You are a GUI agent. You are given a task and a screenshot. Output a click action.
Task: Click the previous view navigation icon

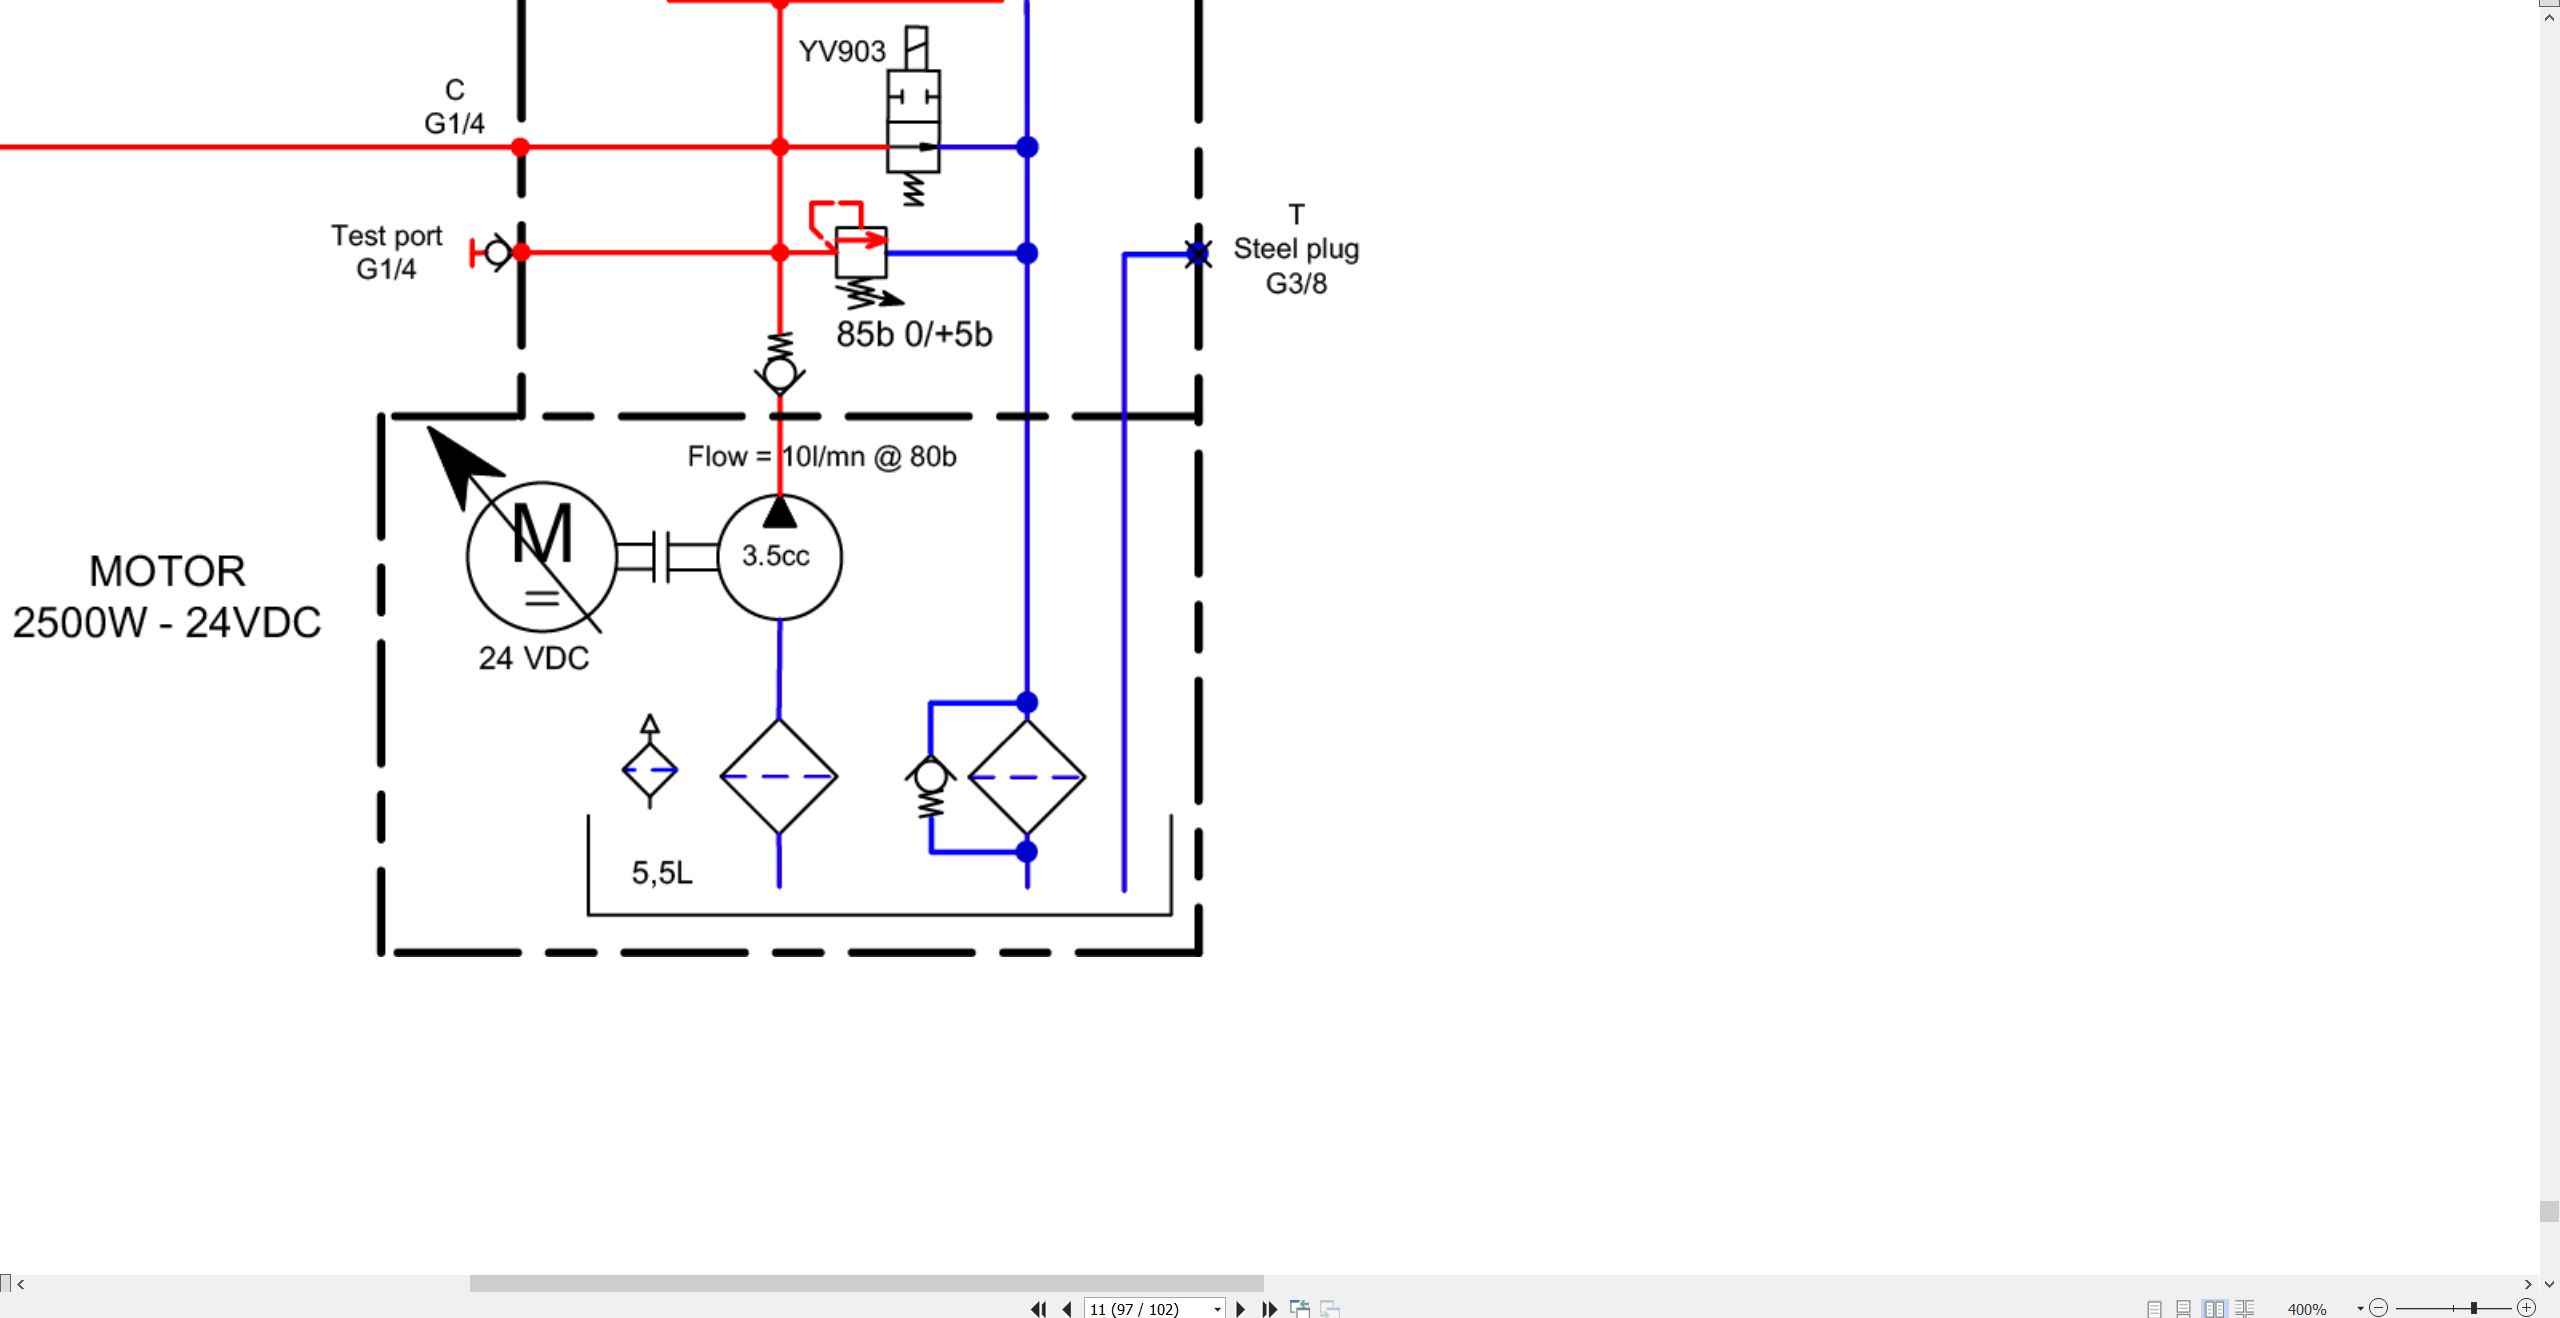pyautogui.click(x=1300, y=1309)
